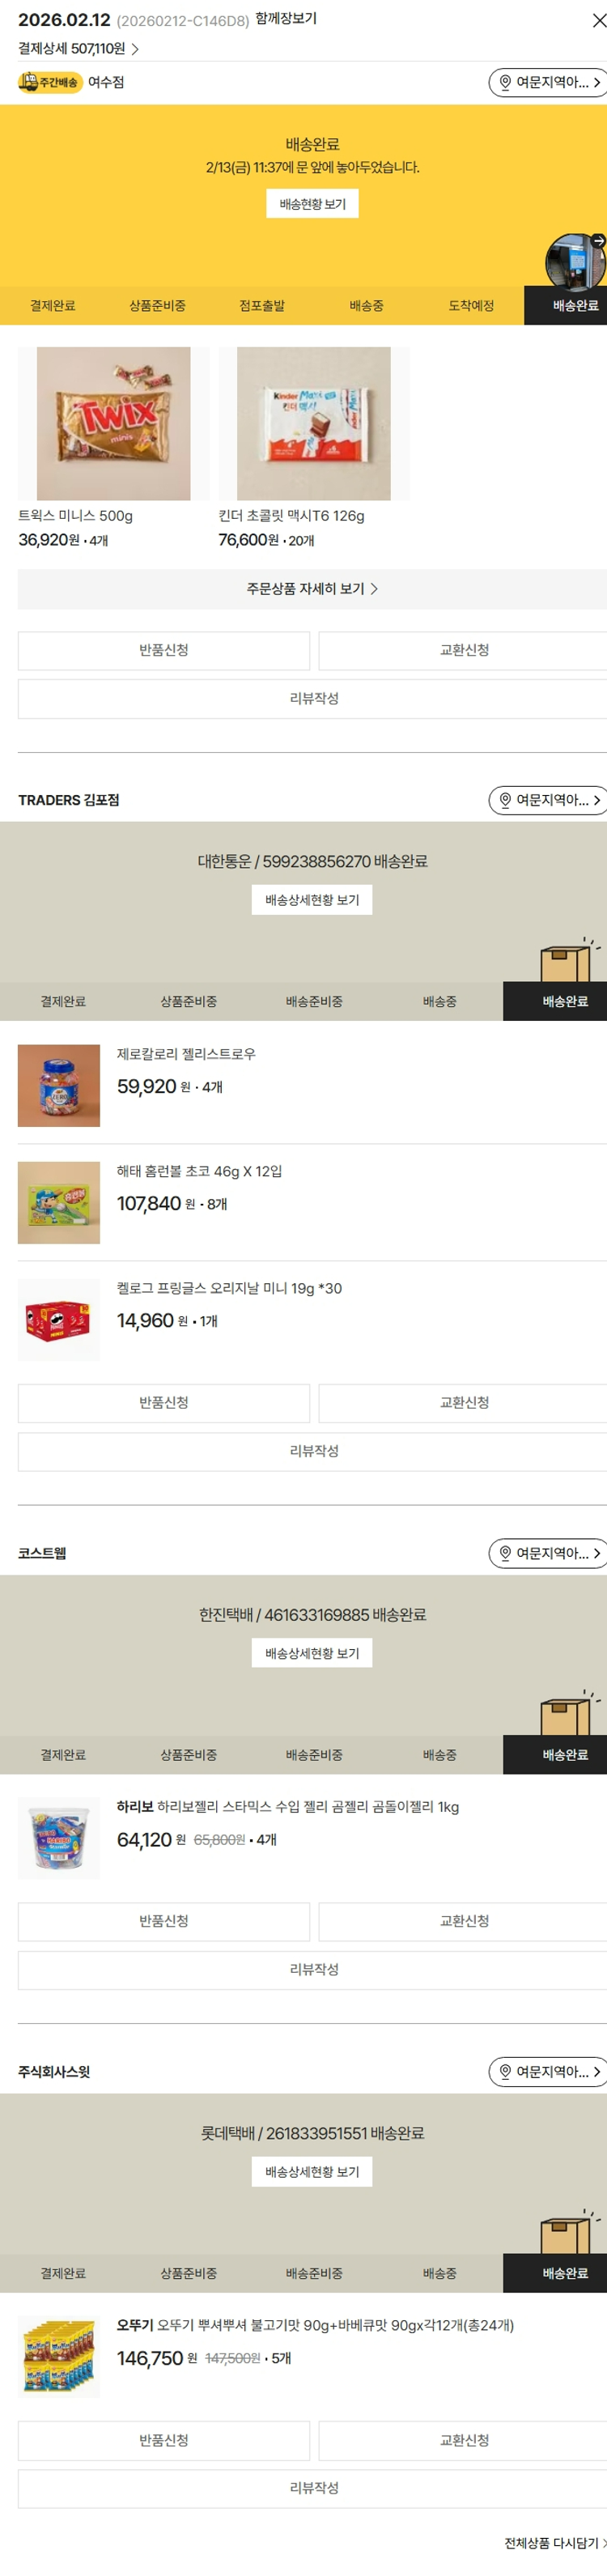Expand payment details 결제상세 507,110원 chevron

135,49
